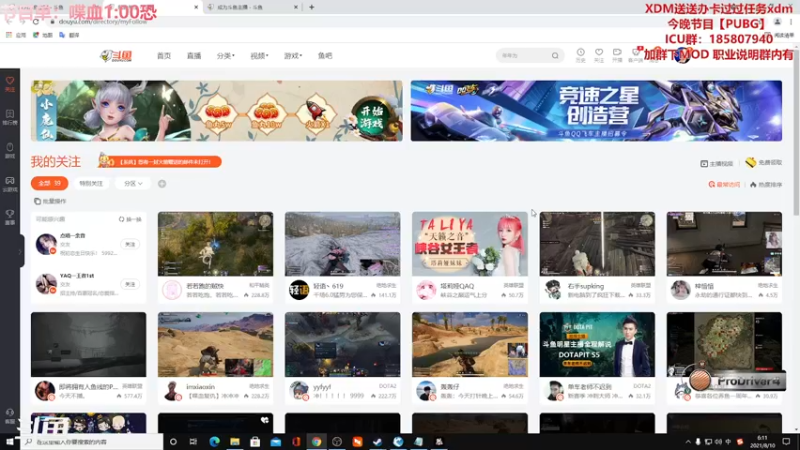
Task: Follow YAQ recommended streamer via 关注 button
Action: point(130,284)
